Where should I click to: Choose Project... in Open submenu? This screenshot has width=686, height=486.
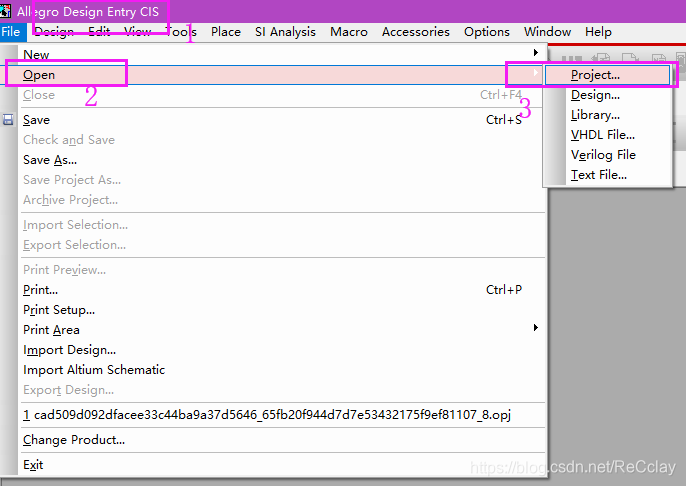coord(607,75)
